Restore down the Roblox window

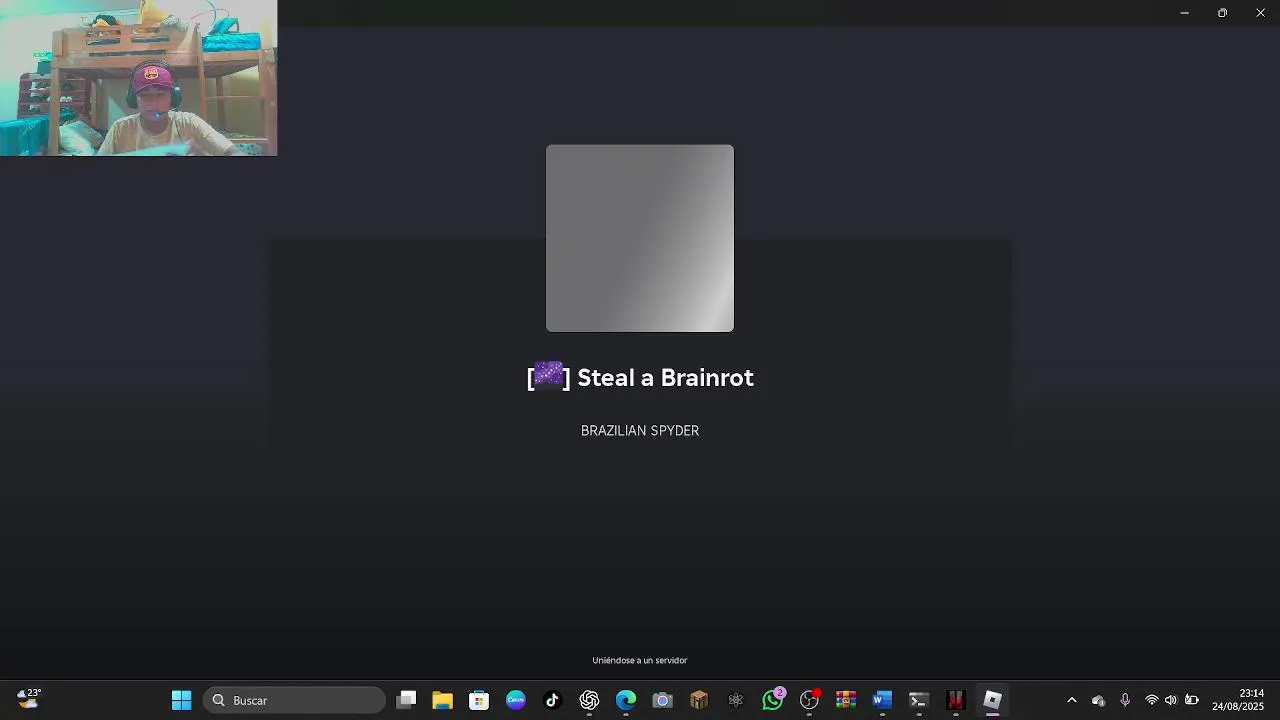click(1222, 13)
